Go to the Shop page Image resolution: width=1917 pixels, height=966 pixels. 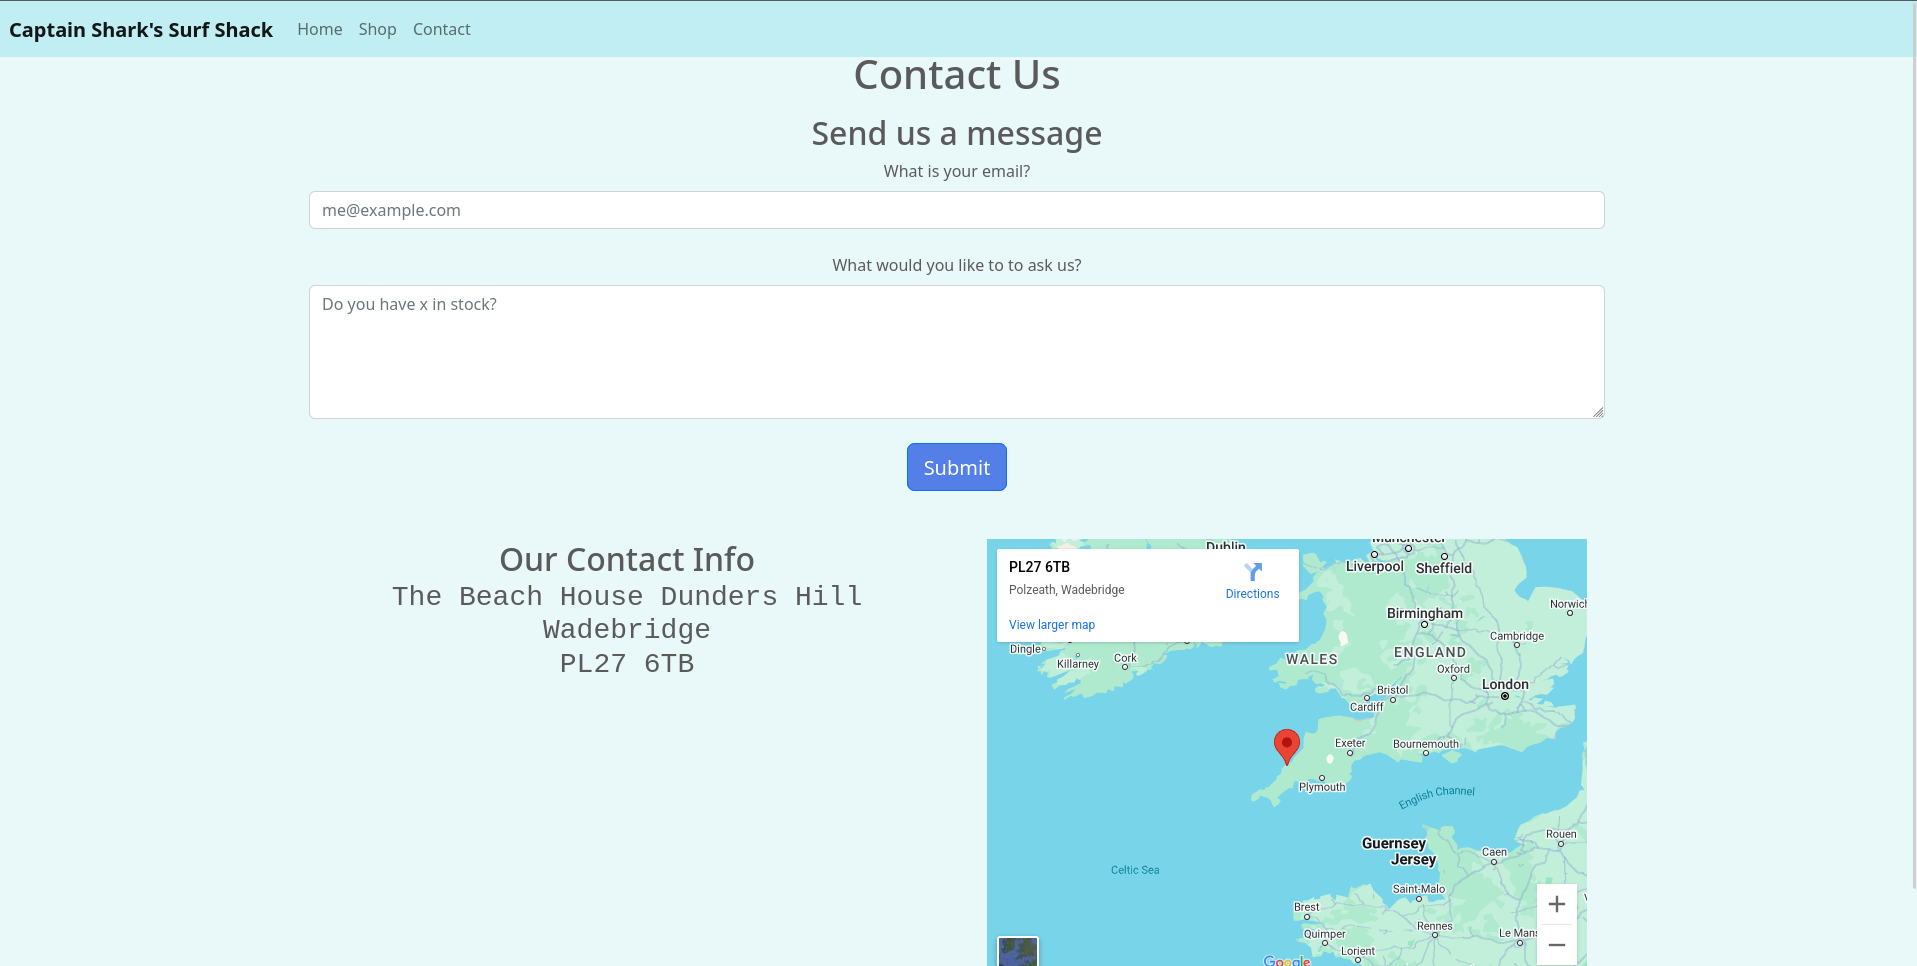coord(377,30)
